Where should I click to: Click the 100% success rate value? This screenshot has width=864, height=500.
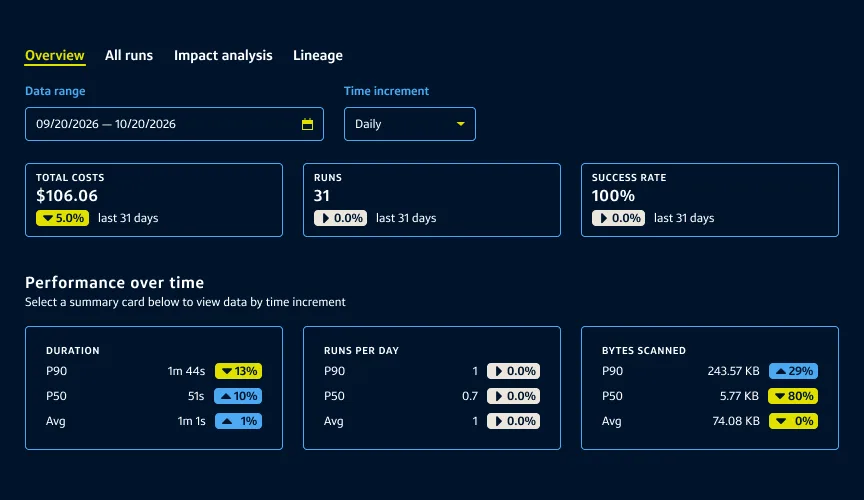(x=613, y=196)
